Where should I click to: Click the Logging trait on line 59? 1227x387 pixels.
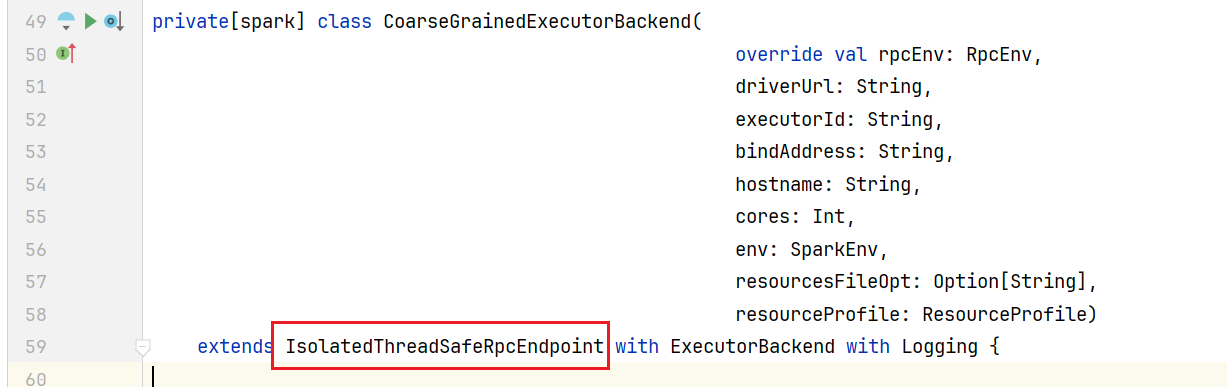[x=941, y=347]
